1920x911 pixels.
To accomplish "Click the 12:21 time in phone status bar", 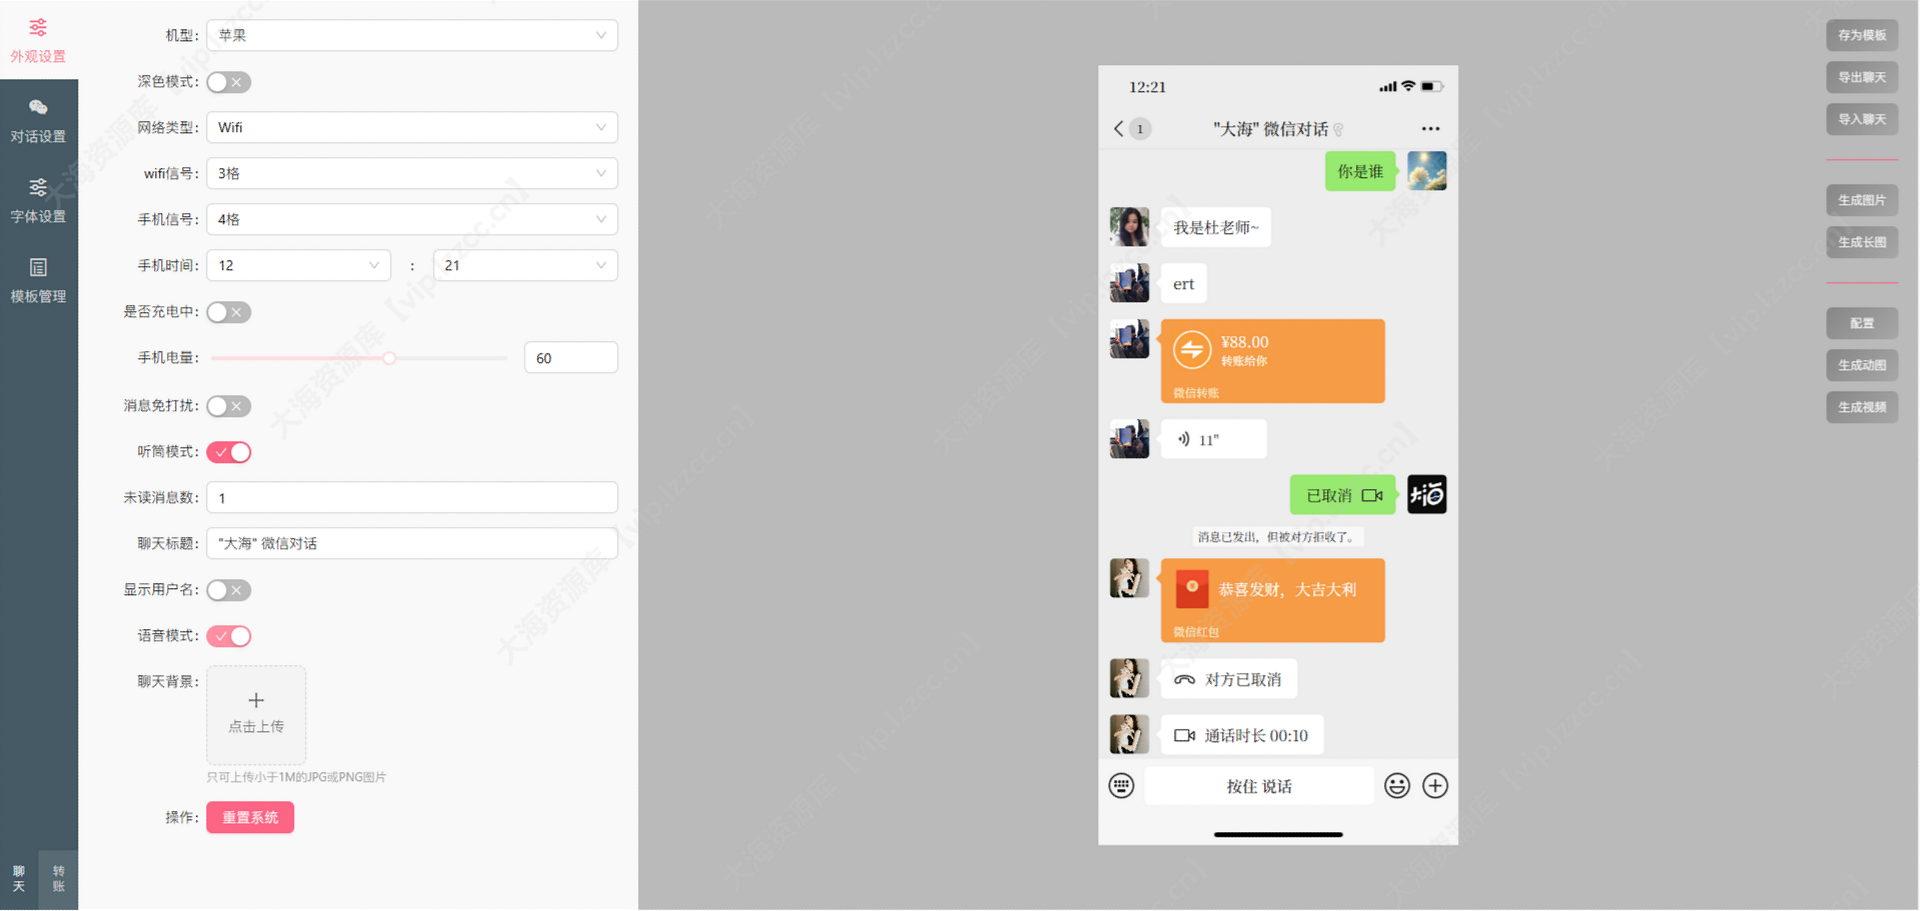I will (1147, 87).
